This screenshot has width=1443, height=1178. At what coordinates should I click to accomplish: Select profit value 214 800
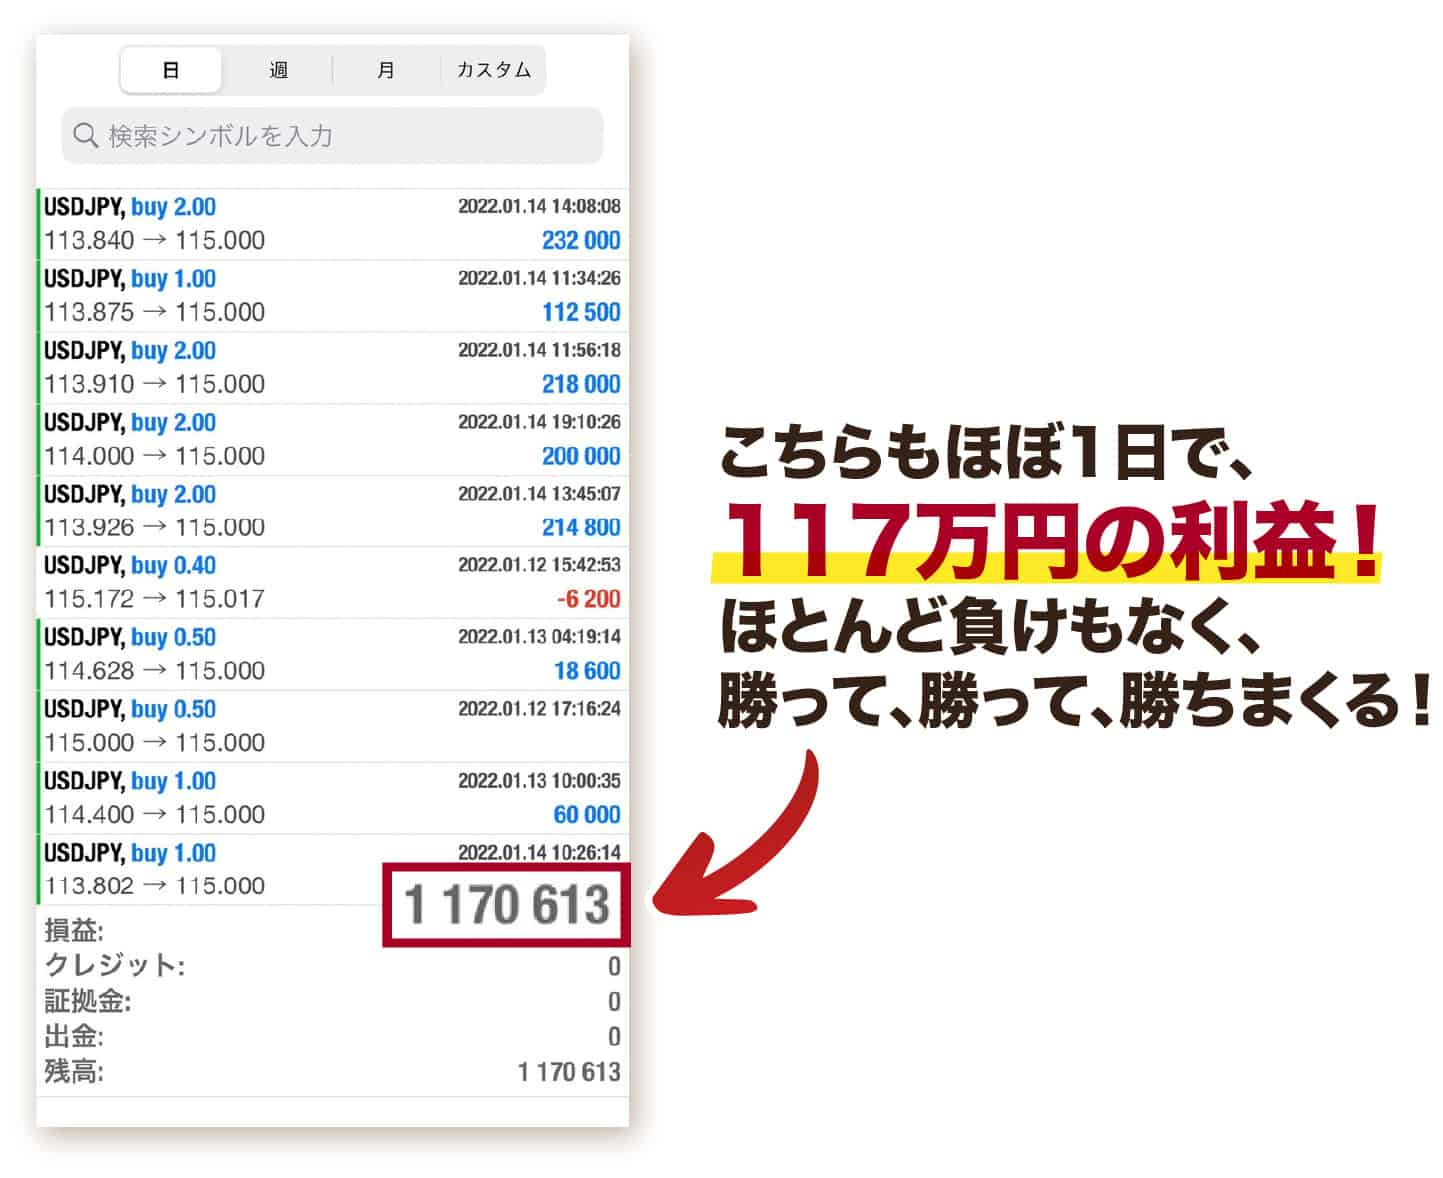coord(581,527)
